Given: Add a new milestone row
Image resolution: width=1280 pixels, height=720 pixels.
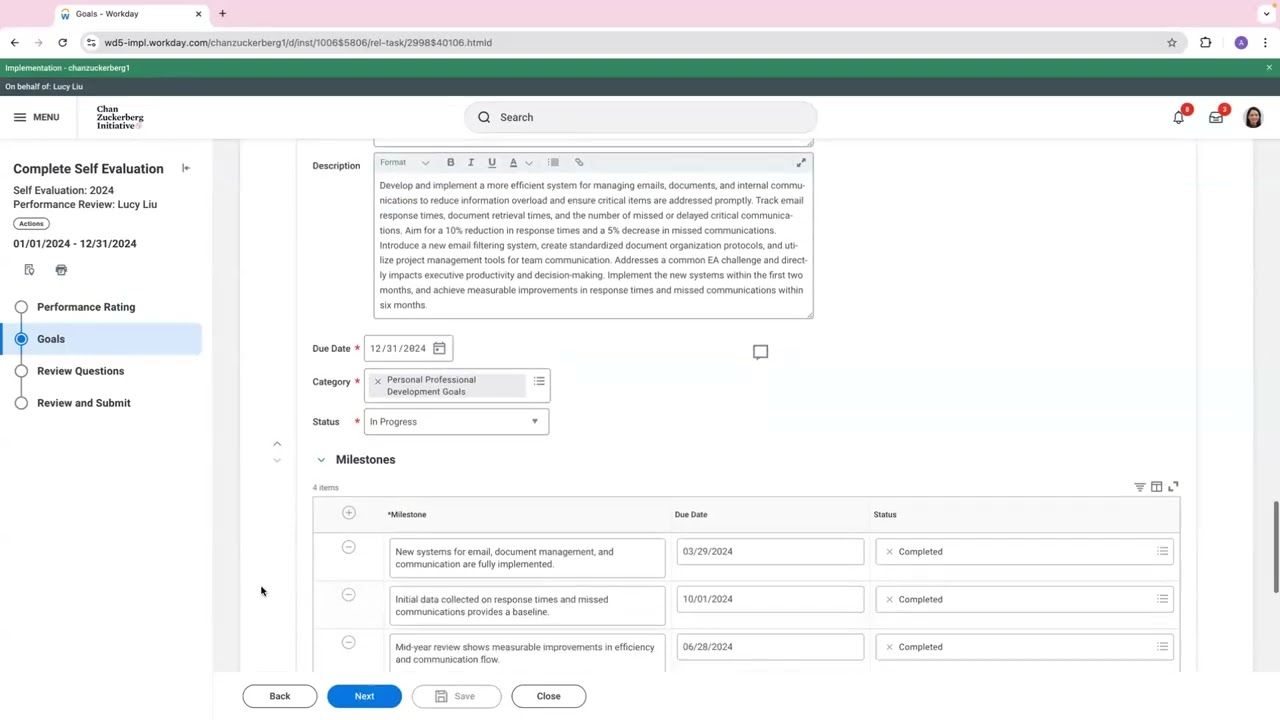Looking at the screenshot, I should 348,513.
